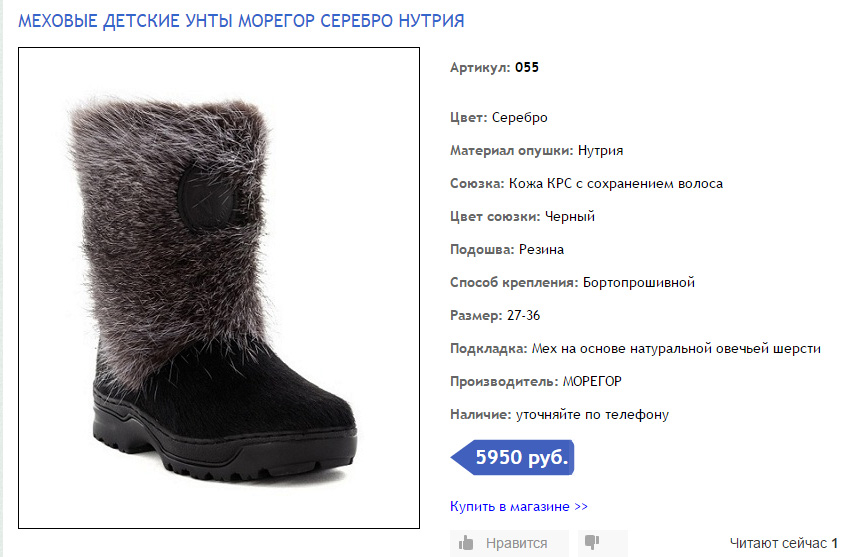Viewport: 864px width, 557px height.
Task: Click the Цвет союзки: Черный line
Action: 523,217
